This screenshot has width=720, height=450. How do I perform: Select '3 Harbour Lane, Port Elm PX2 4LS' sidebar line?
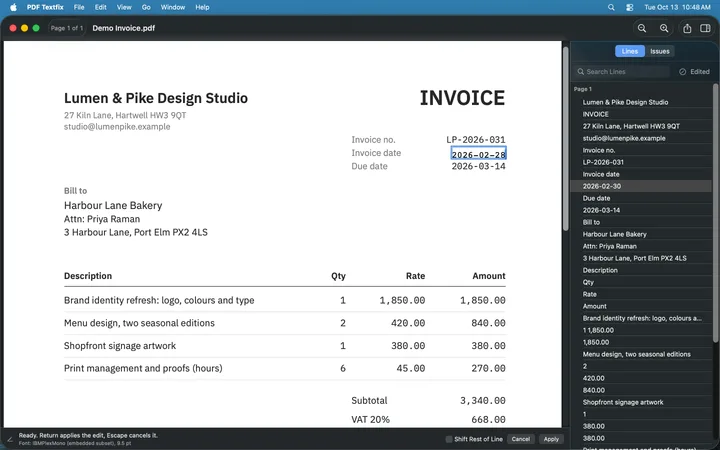coord(641,258)
